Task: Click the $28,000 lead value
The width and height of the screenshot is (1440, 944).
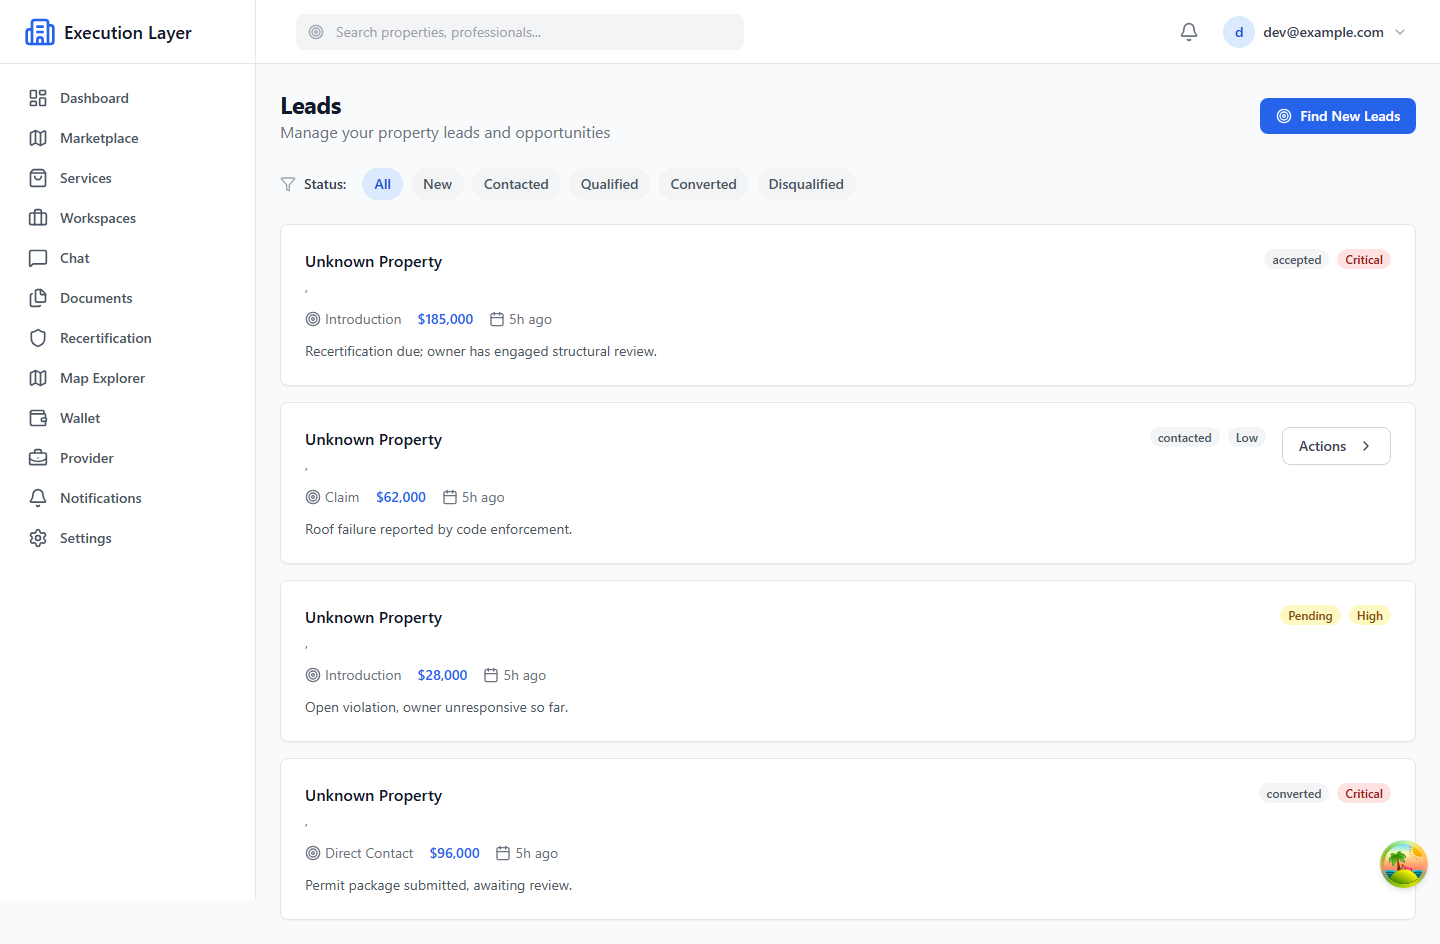Action: 442,675
